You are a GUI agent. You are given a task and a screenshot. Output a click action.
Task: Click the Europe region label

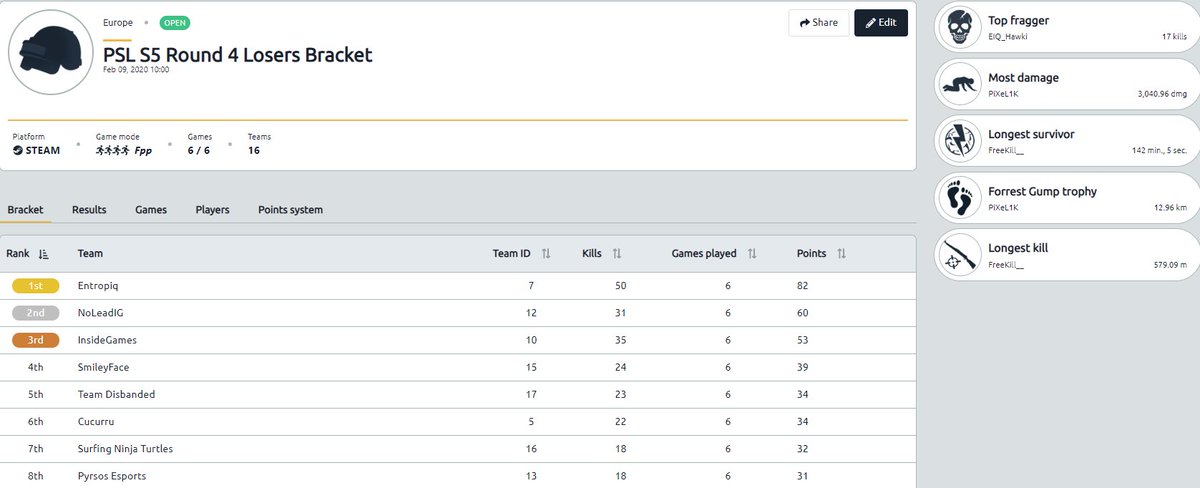tap(118, 22)
